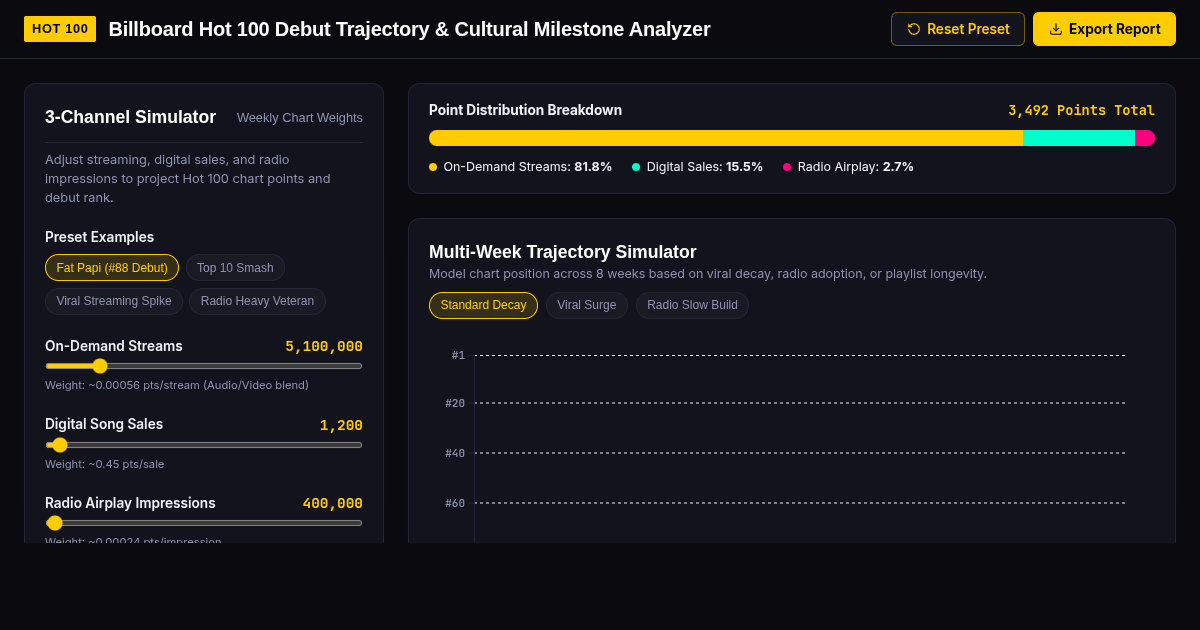The width and height of the screenshot is (1200, 630).
Task: Click the reset arrow icon in Reset Preset
Action: 914,29
